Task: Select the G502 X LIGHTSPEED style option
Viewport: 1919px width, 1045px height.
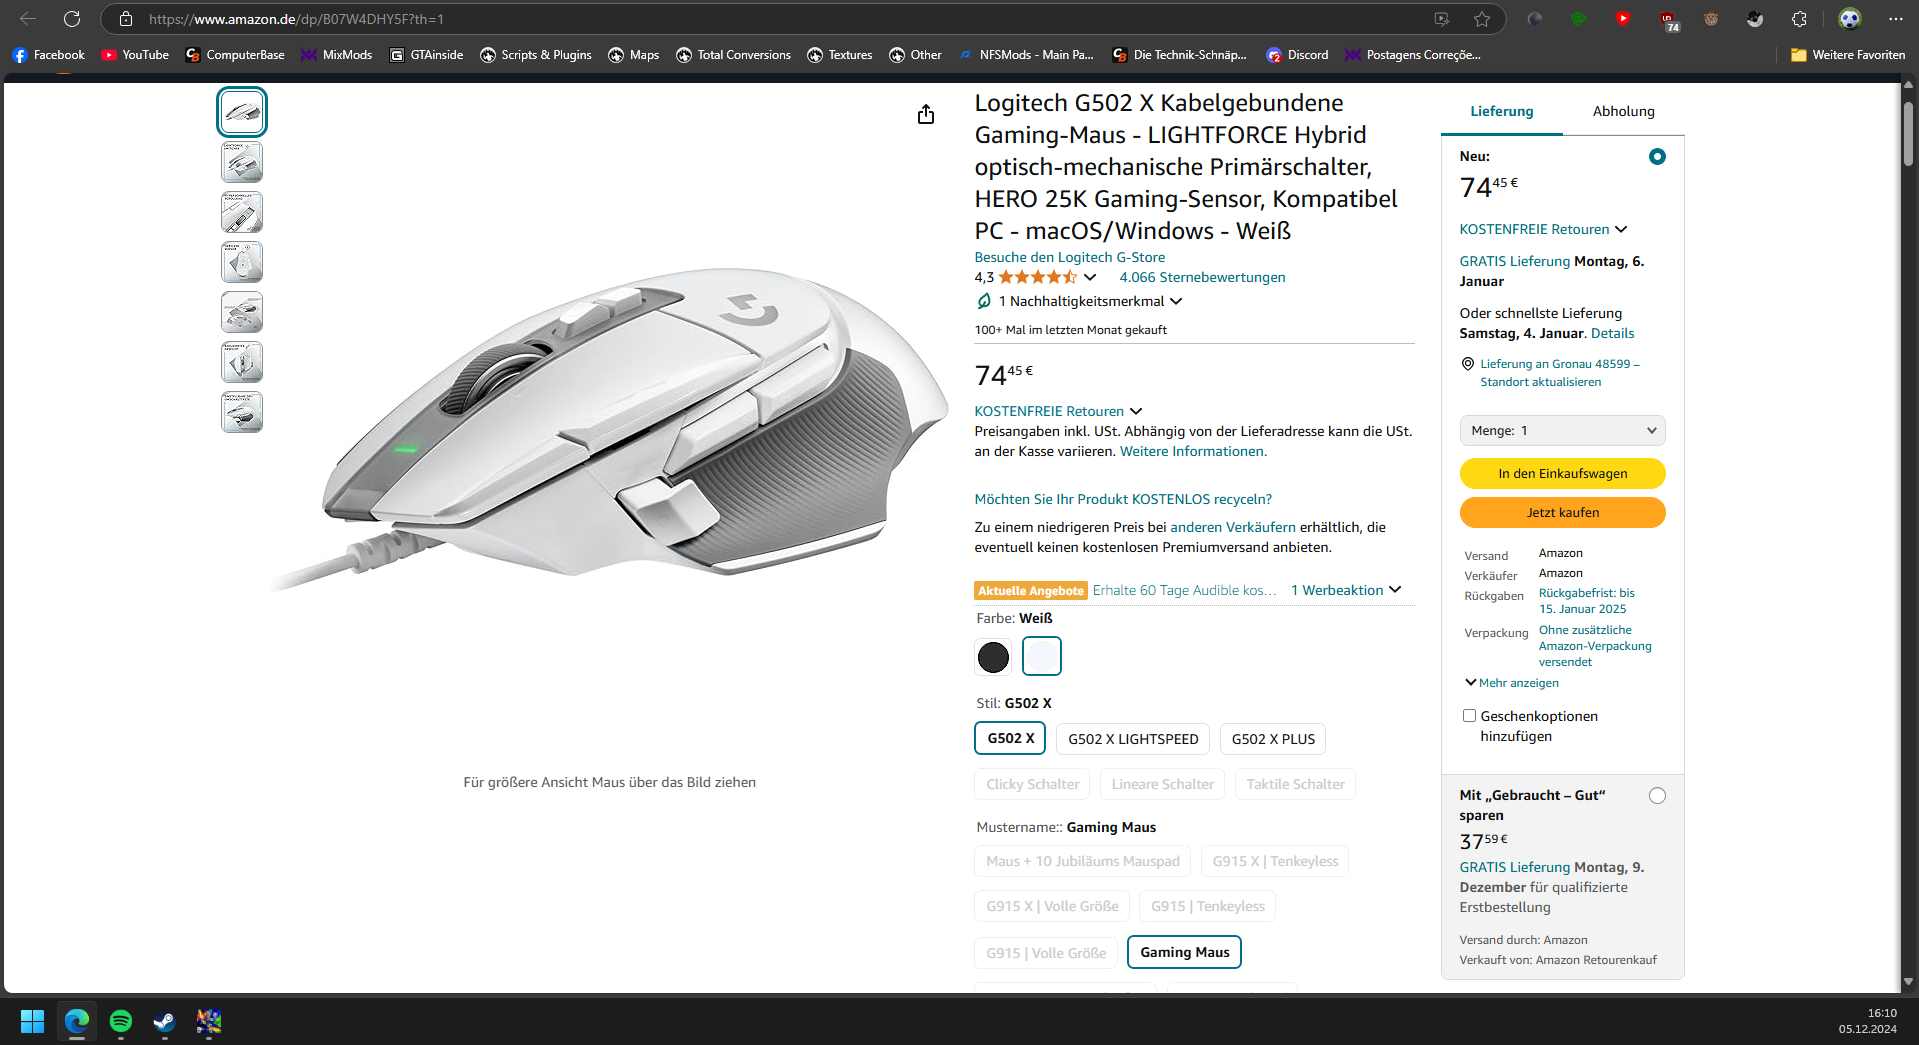Action: 1133,739
